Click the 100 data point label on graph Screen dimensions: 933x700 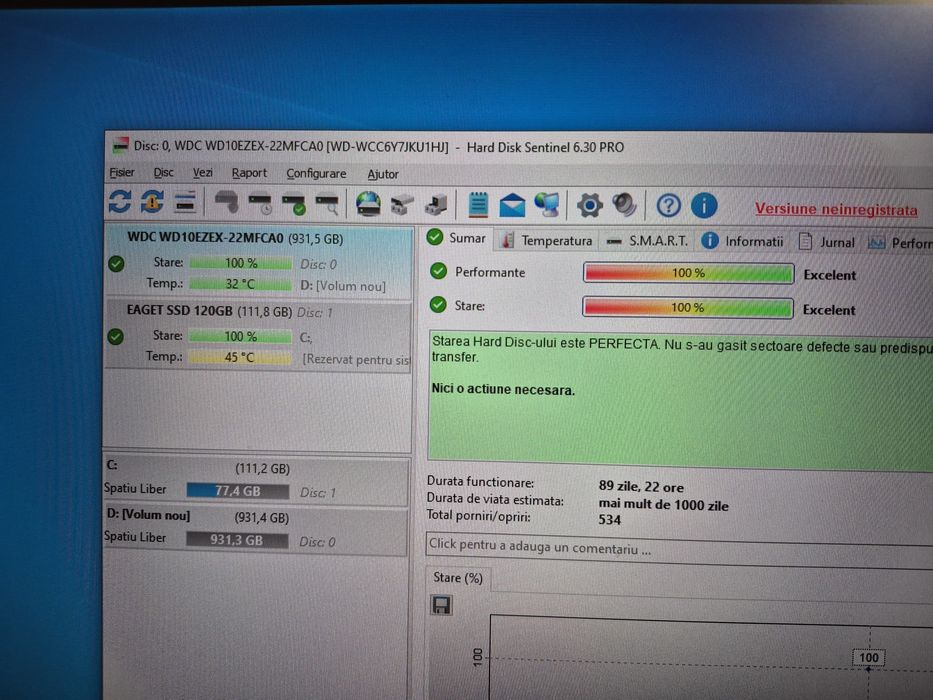click(x=869, y=658)
